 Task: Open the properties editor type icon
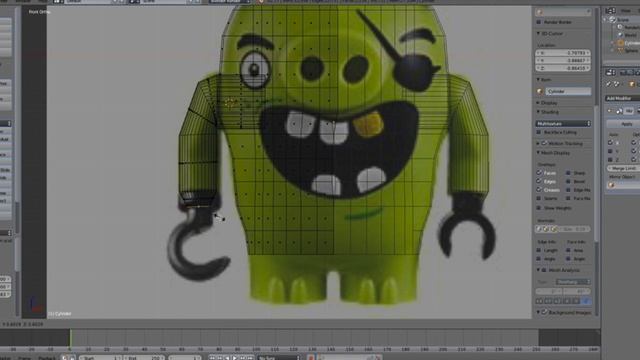[x=611, y=73]
